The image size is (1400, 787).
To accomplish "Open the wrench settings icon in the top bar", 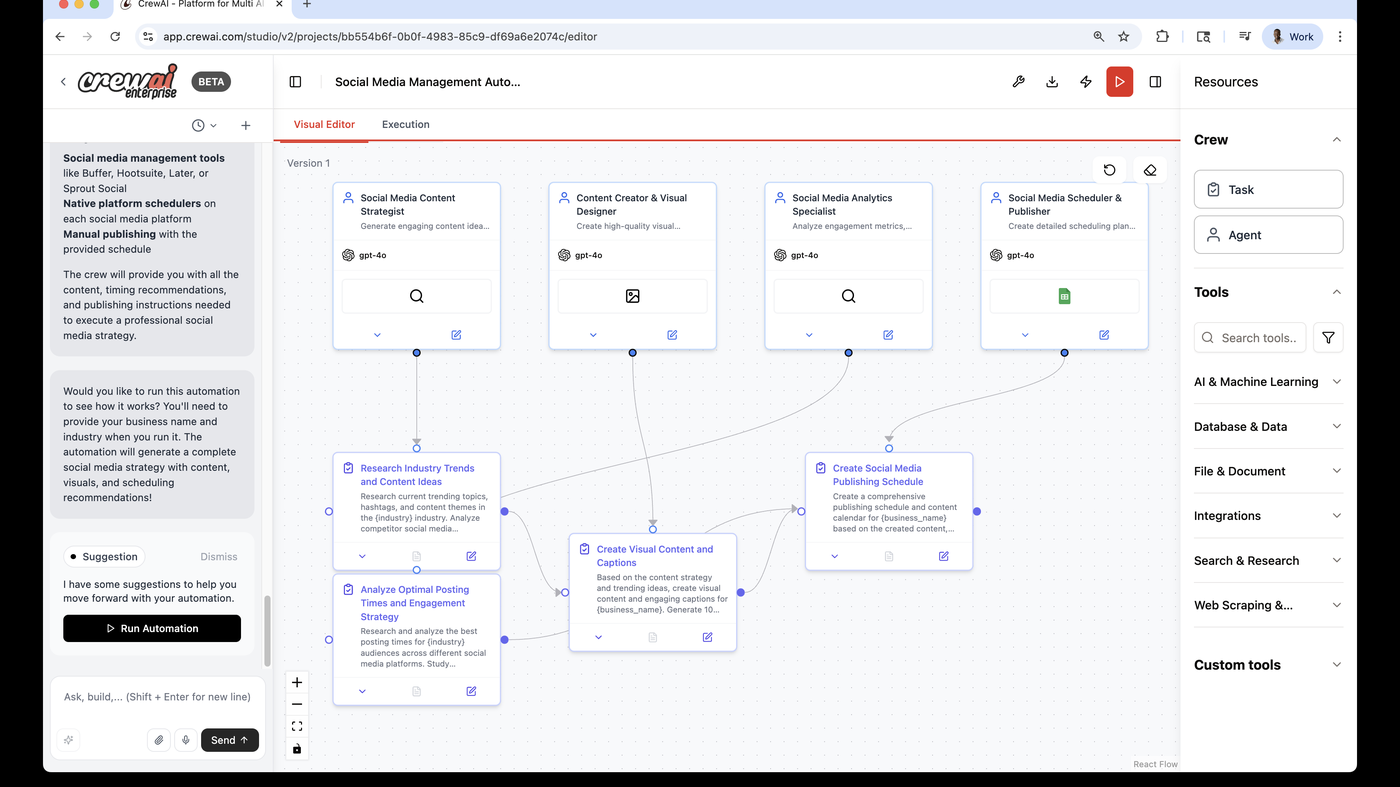I will 1018,82.
